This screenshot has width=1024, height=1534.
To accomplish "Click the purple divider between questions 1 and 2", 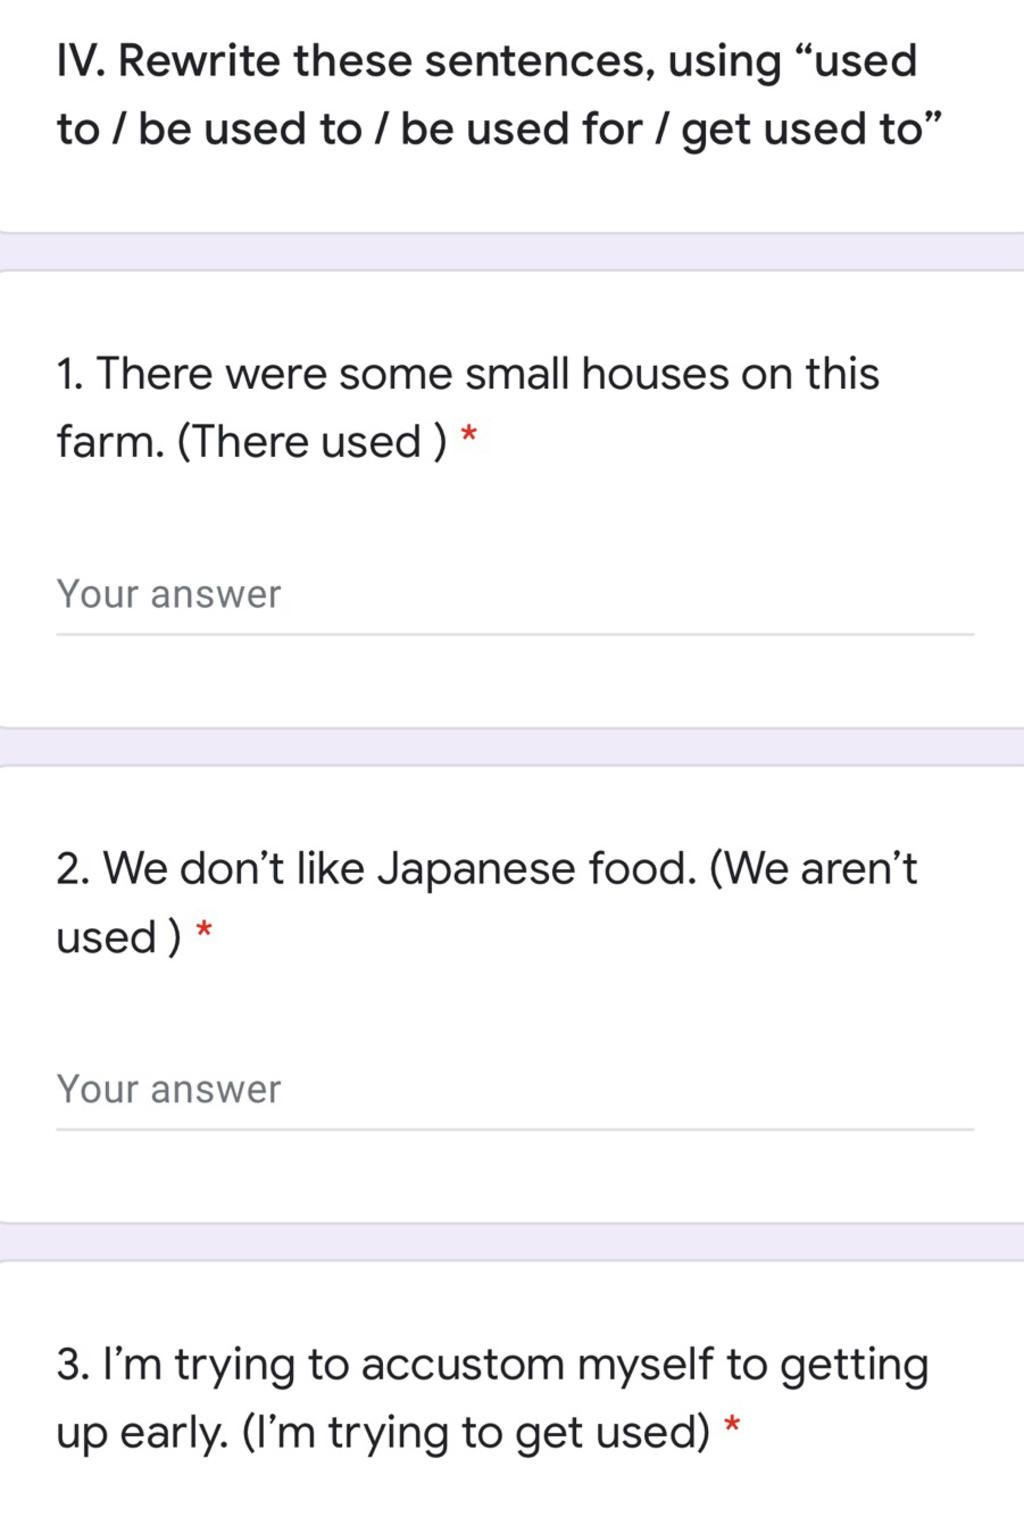I will (x=512, y=747).
